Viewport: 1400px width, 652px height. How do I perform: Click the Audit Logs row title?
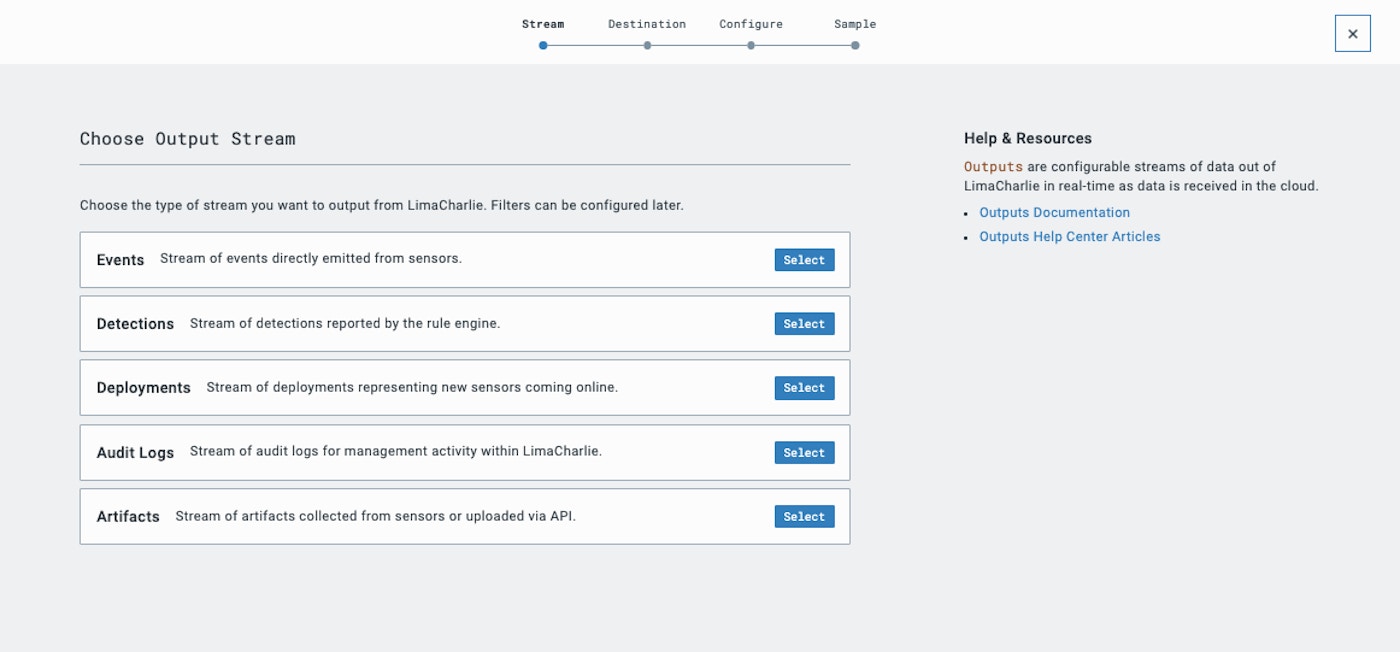[x=135, y=453]
